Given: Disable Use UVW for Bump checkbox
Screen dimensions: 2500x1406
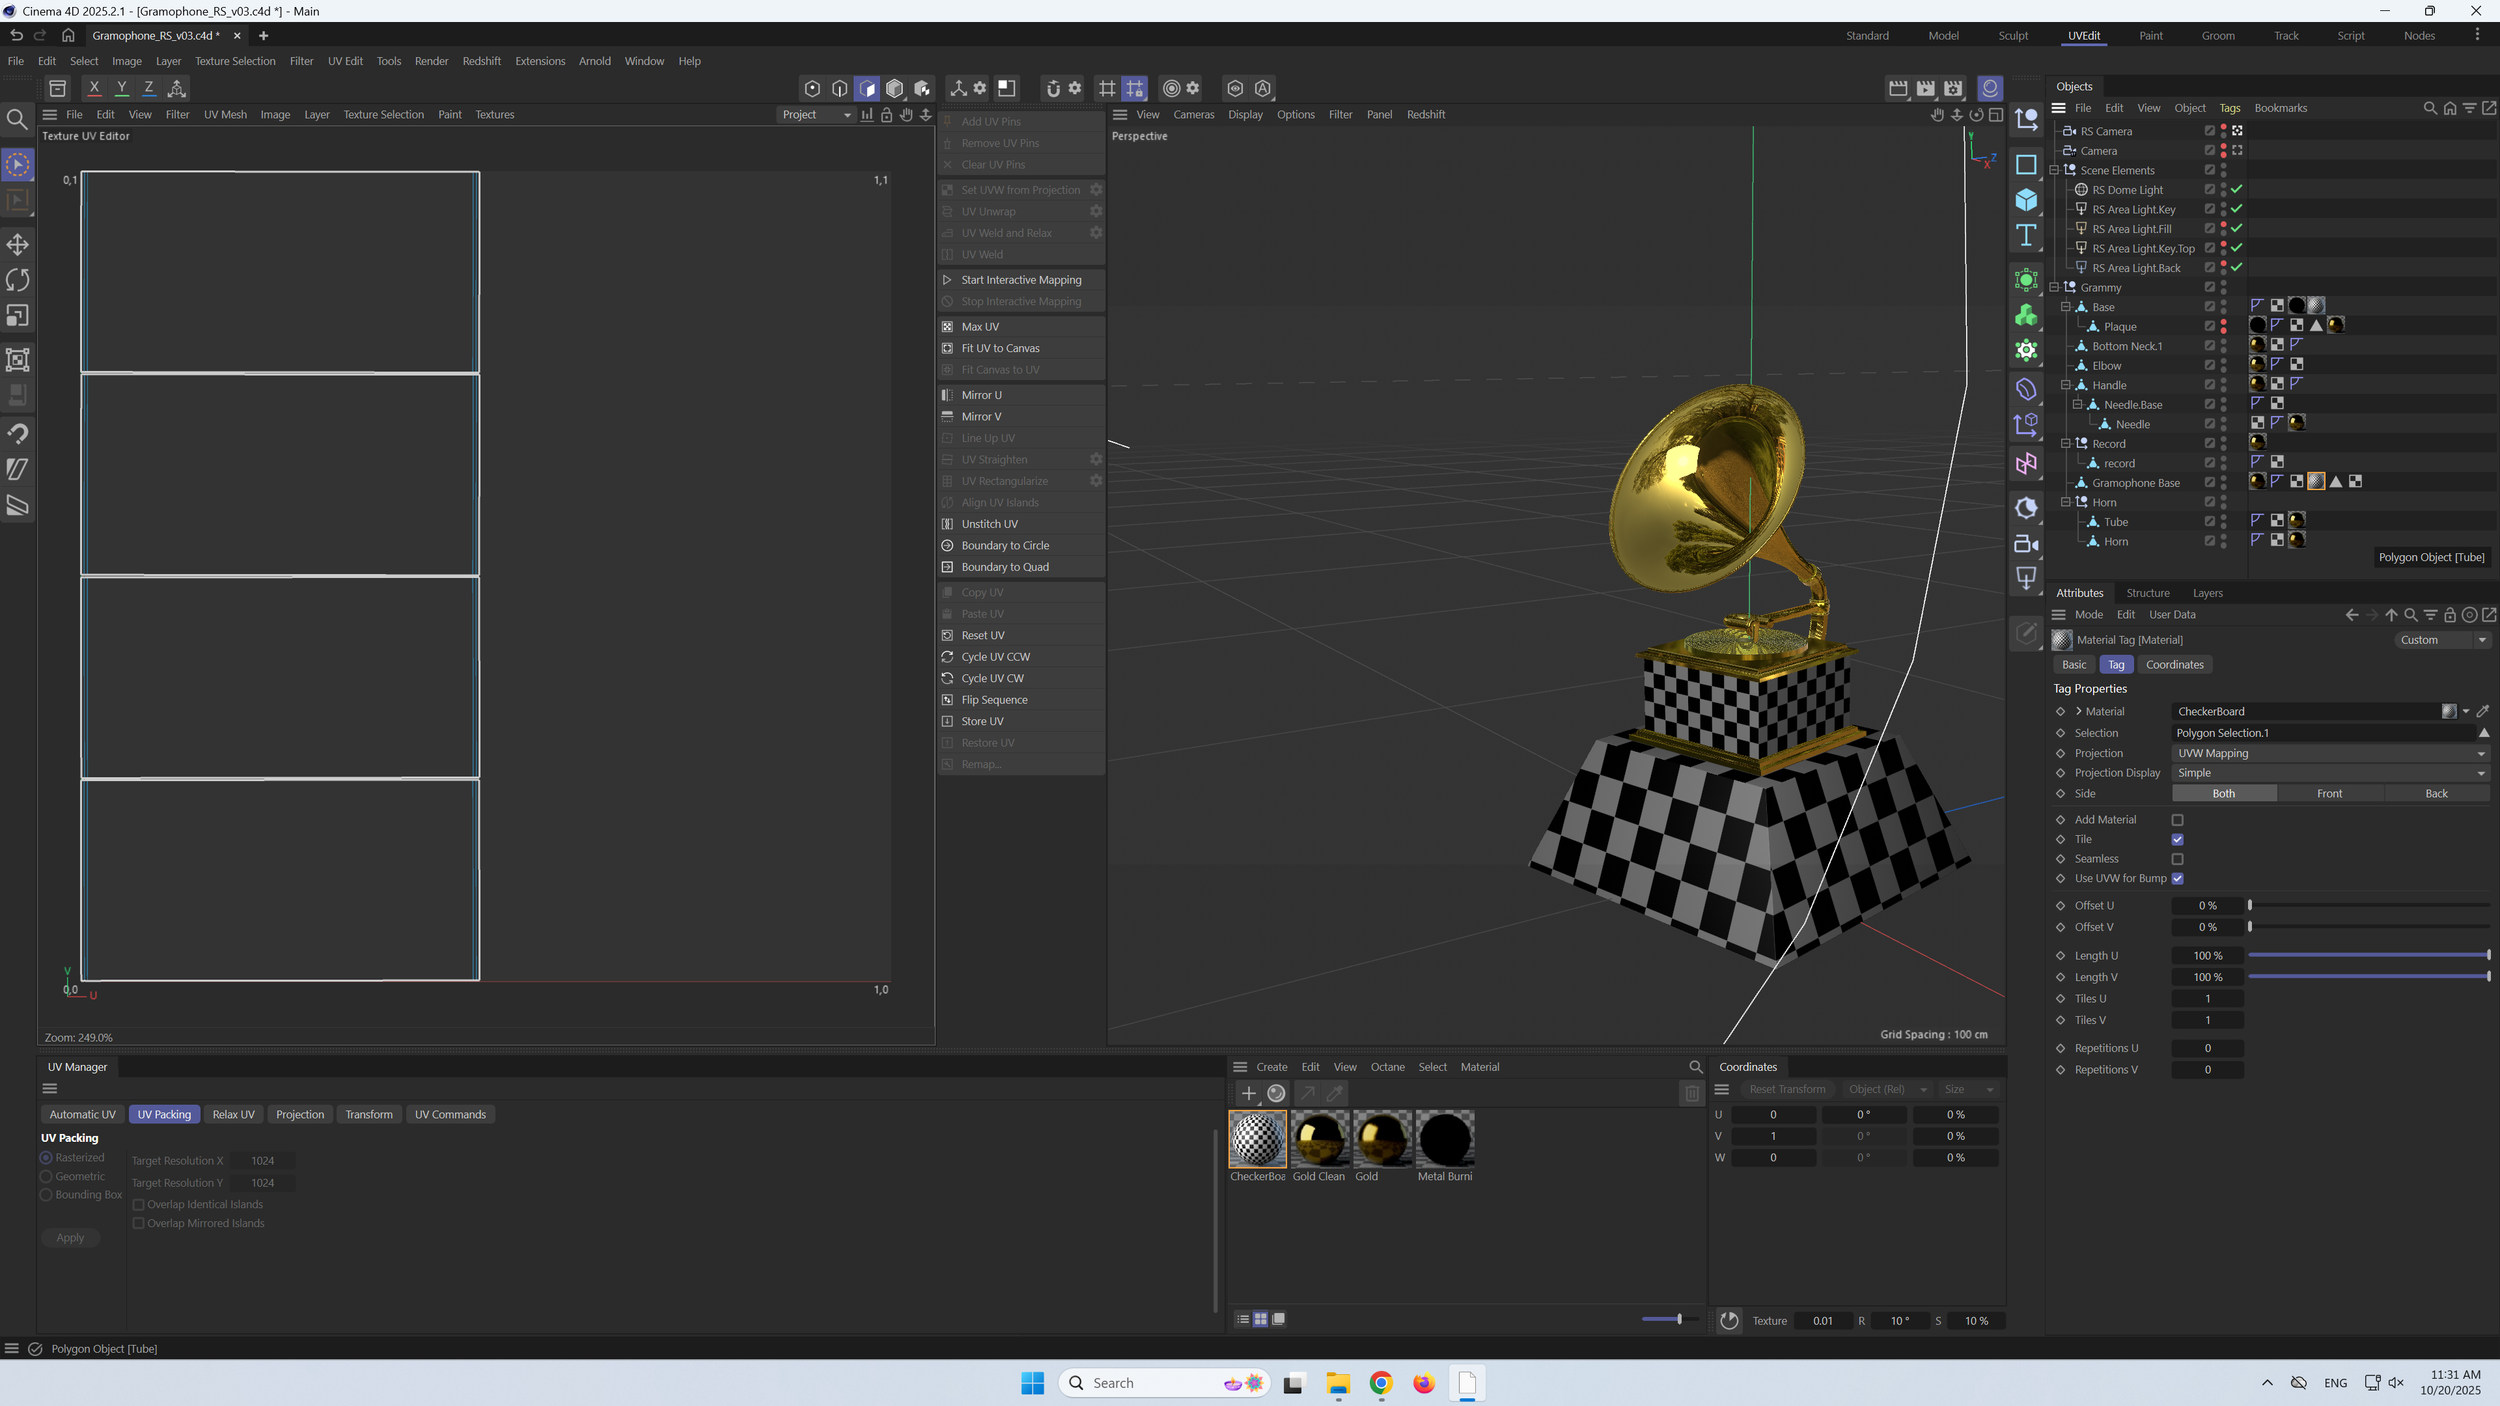Looking at the screenshot, I should point(2177,878).
